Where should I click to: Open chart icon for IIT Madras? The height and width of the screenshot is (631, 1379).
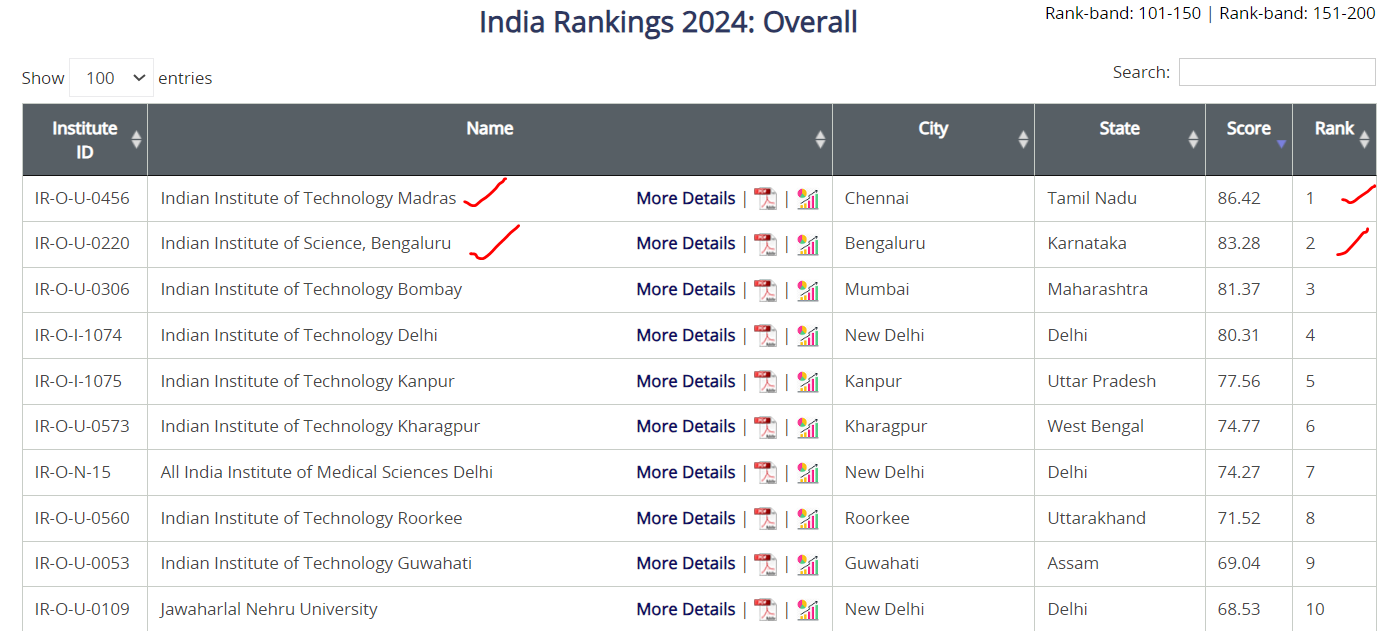(x=808, y=198)
